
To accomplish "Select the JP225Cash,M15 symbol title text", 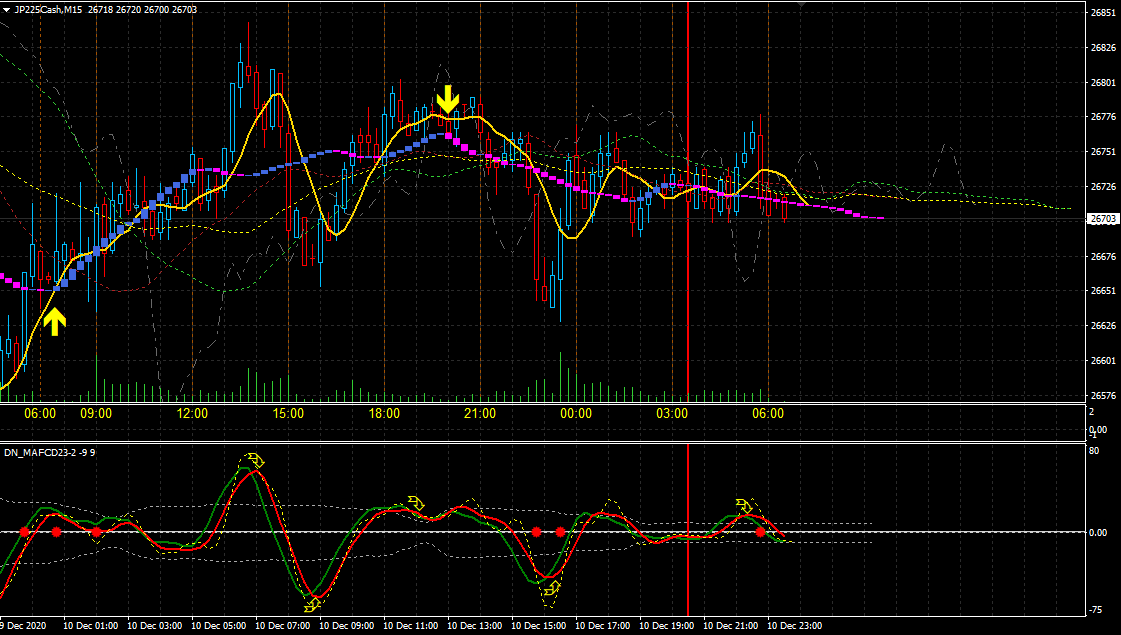I will [x=48, y=10].
